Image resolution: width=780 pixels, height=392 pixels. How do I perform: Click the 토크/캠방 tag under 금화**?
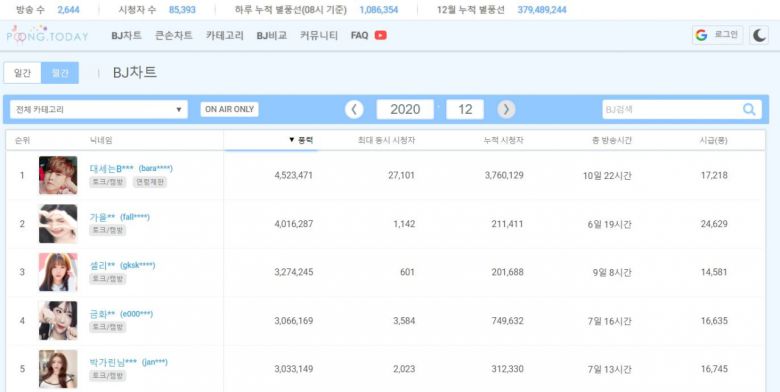[x=107, y=327]
